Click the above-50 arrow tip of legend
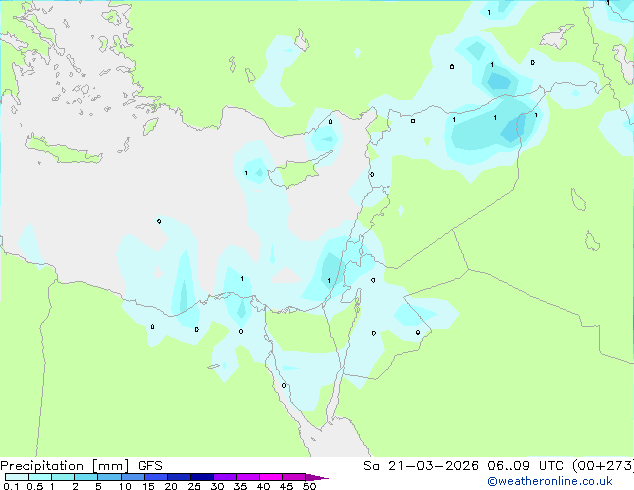This screenshot has height=490, width=634. point(317,477)
